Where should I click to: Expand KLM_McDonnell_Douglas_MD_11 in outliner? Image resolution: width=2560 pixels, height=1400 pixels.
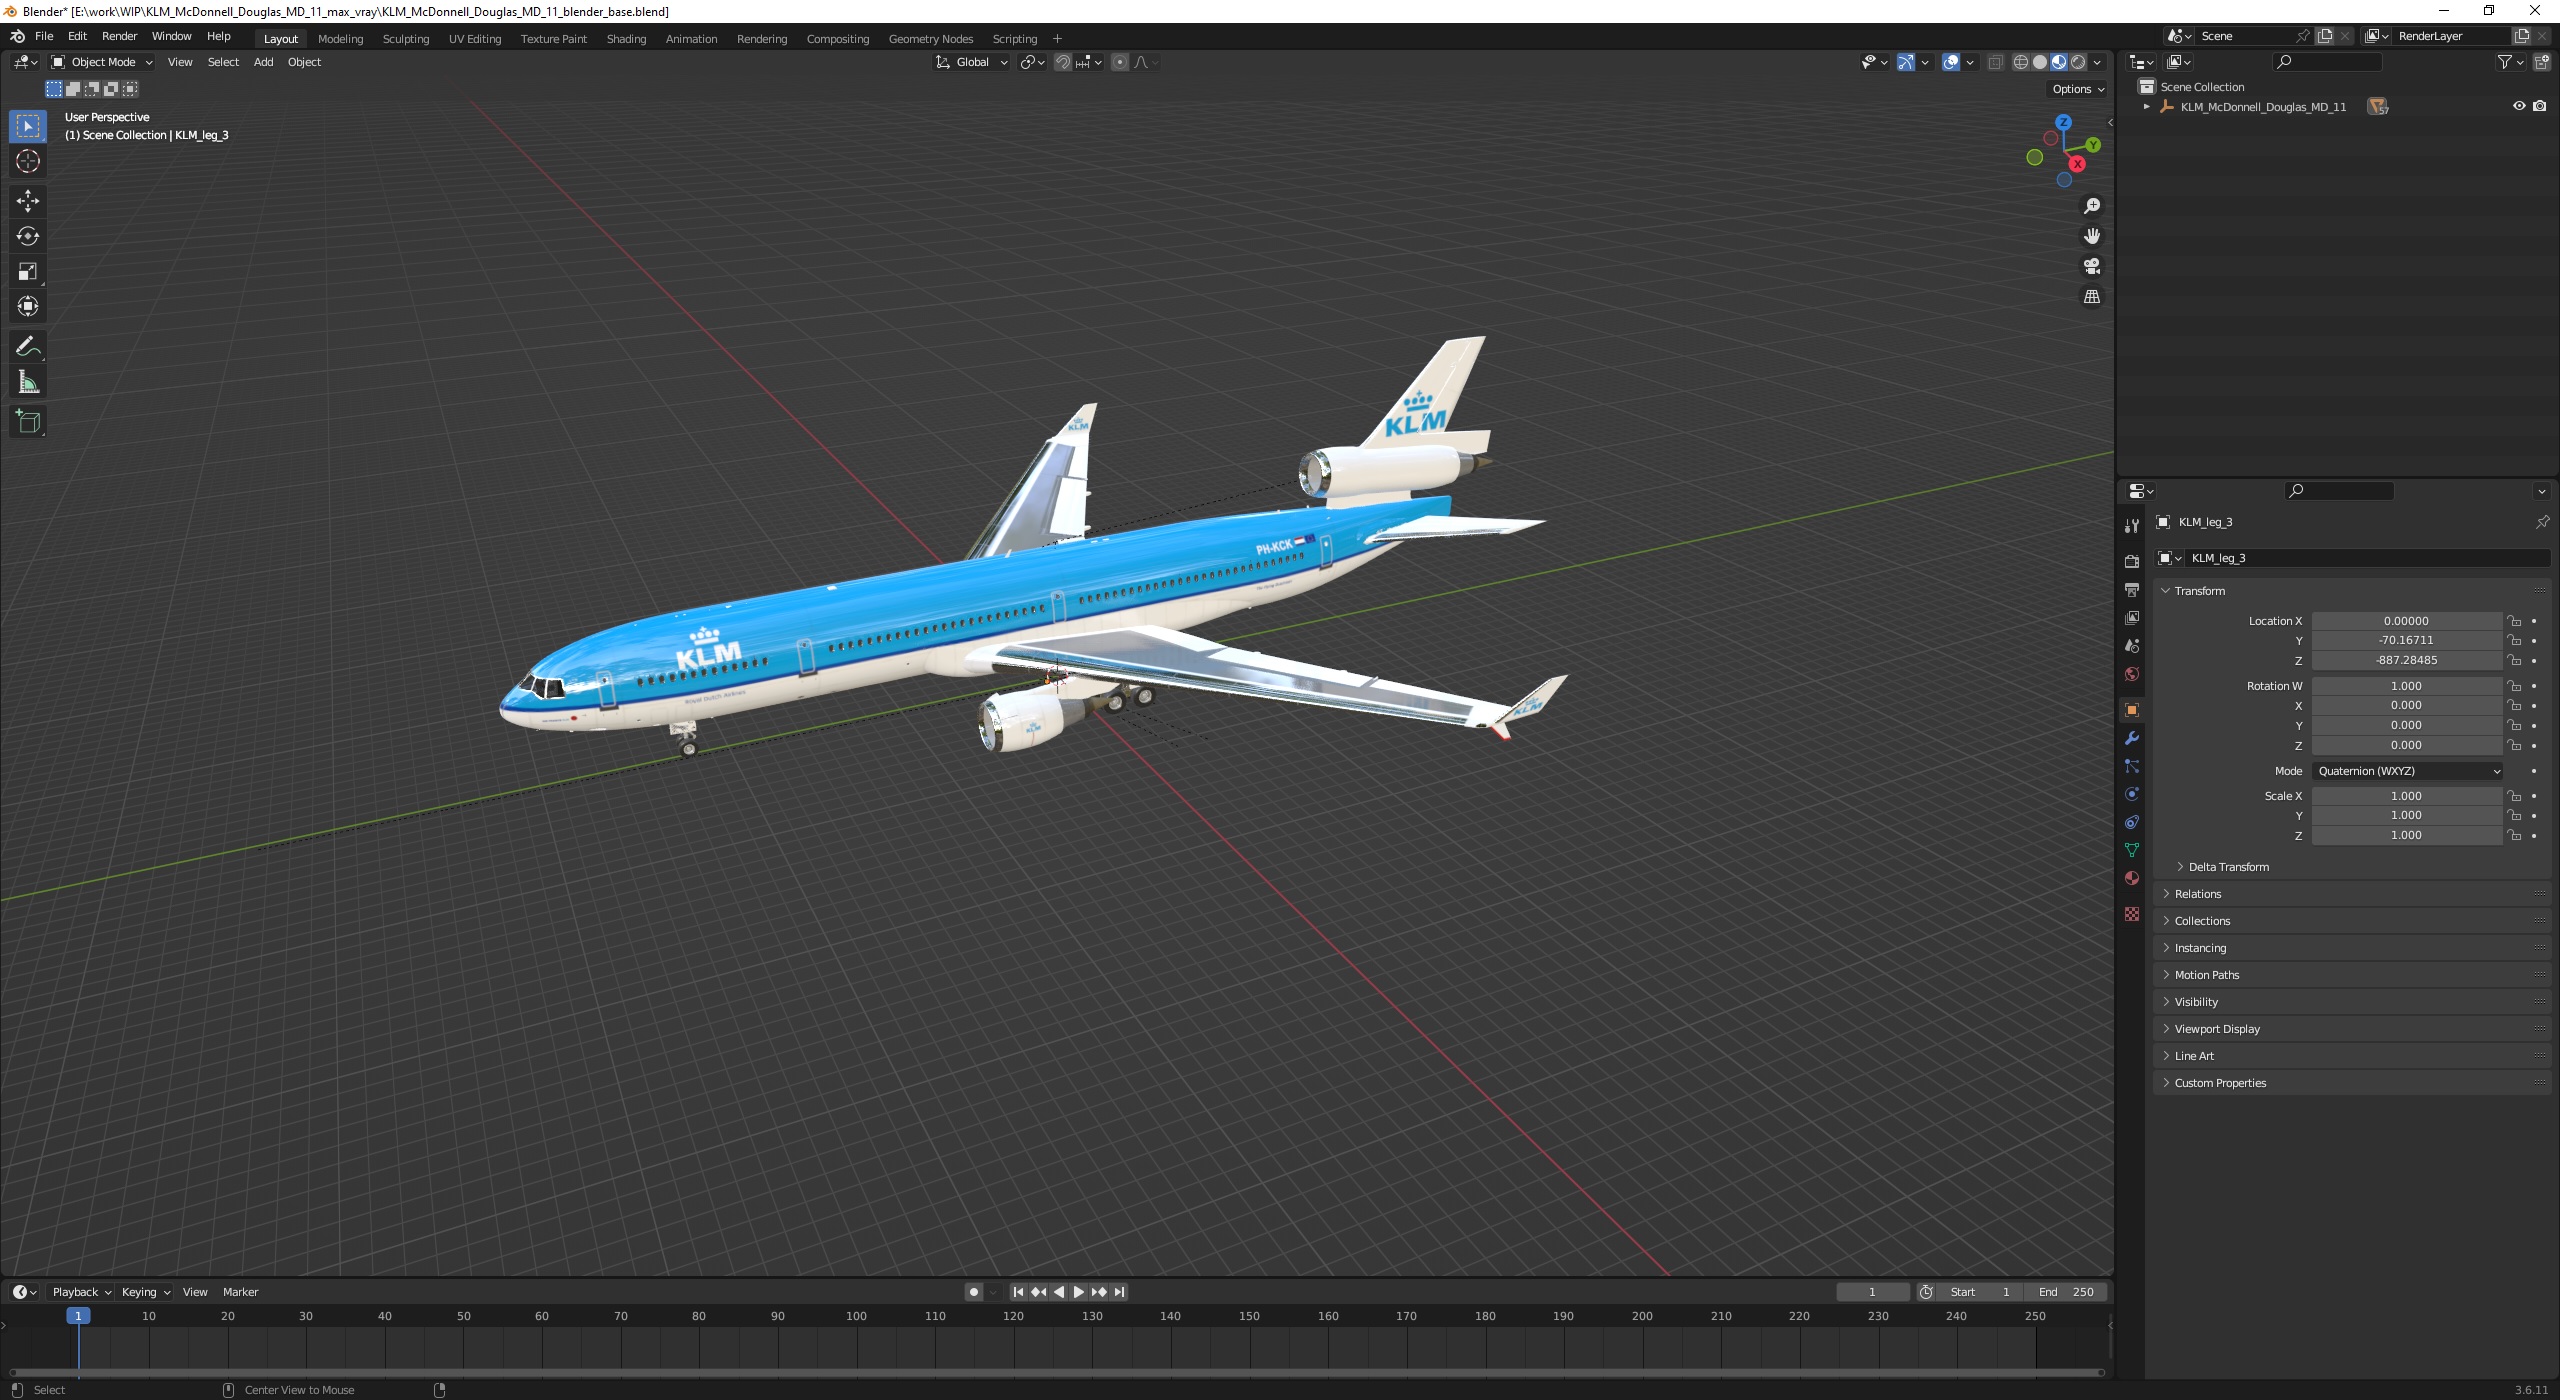pos(2146,107)
